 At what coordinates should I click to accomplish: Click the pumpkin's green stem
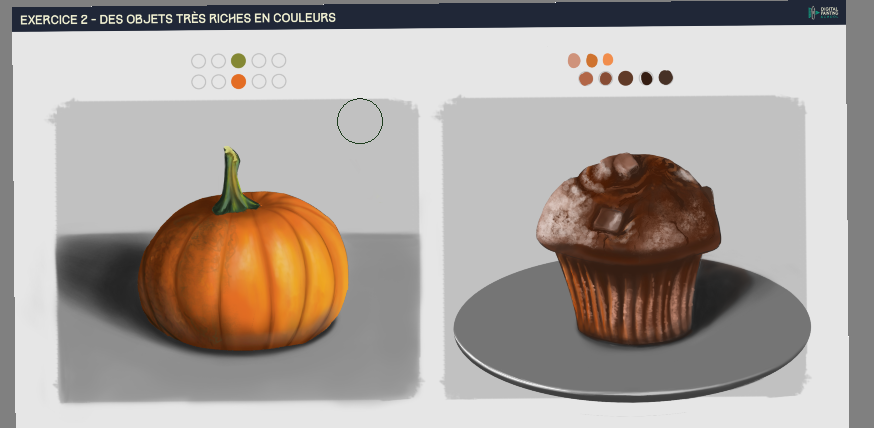point(233,182)
